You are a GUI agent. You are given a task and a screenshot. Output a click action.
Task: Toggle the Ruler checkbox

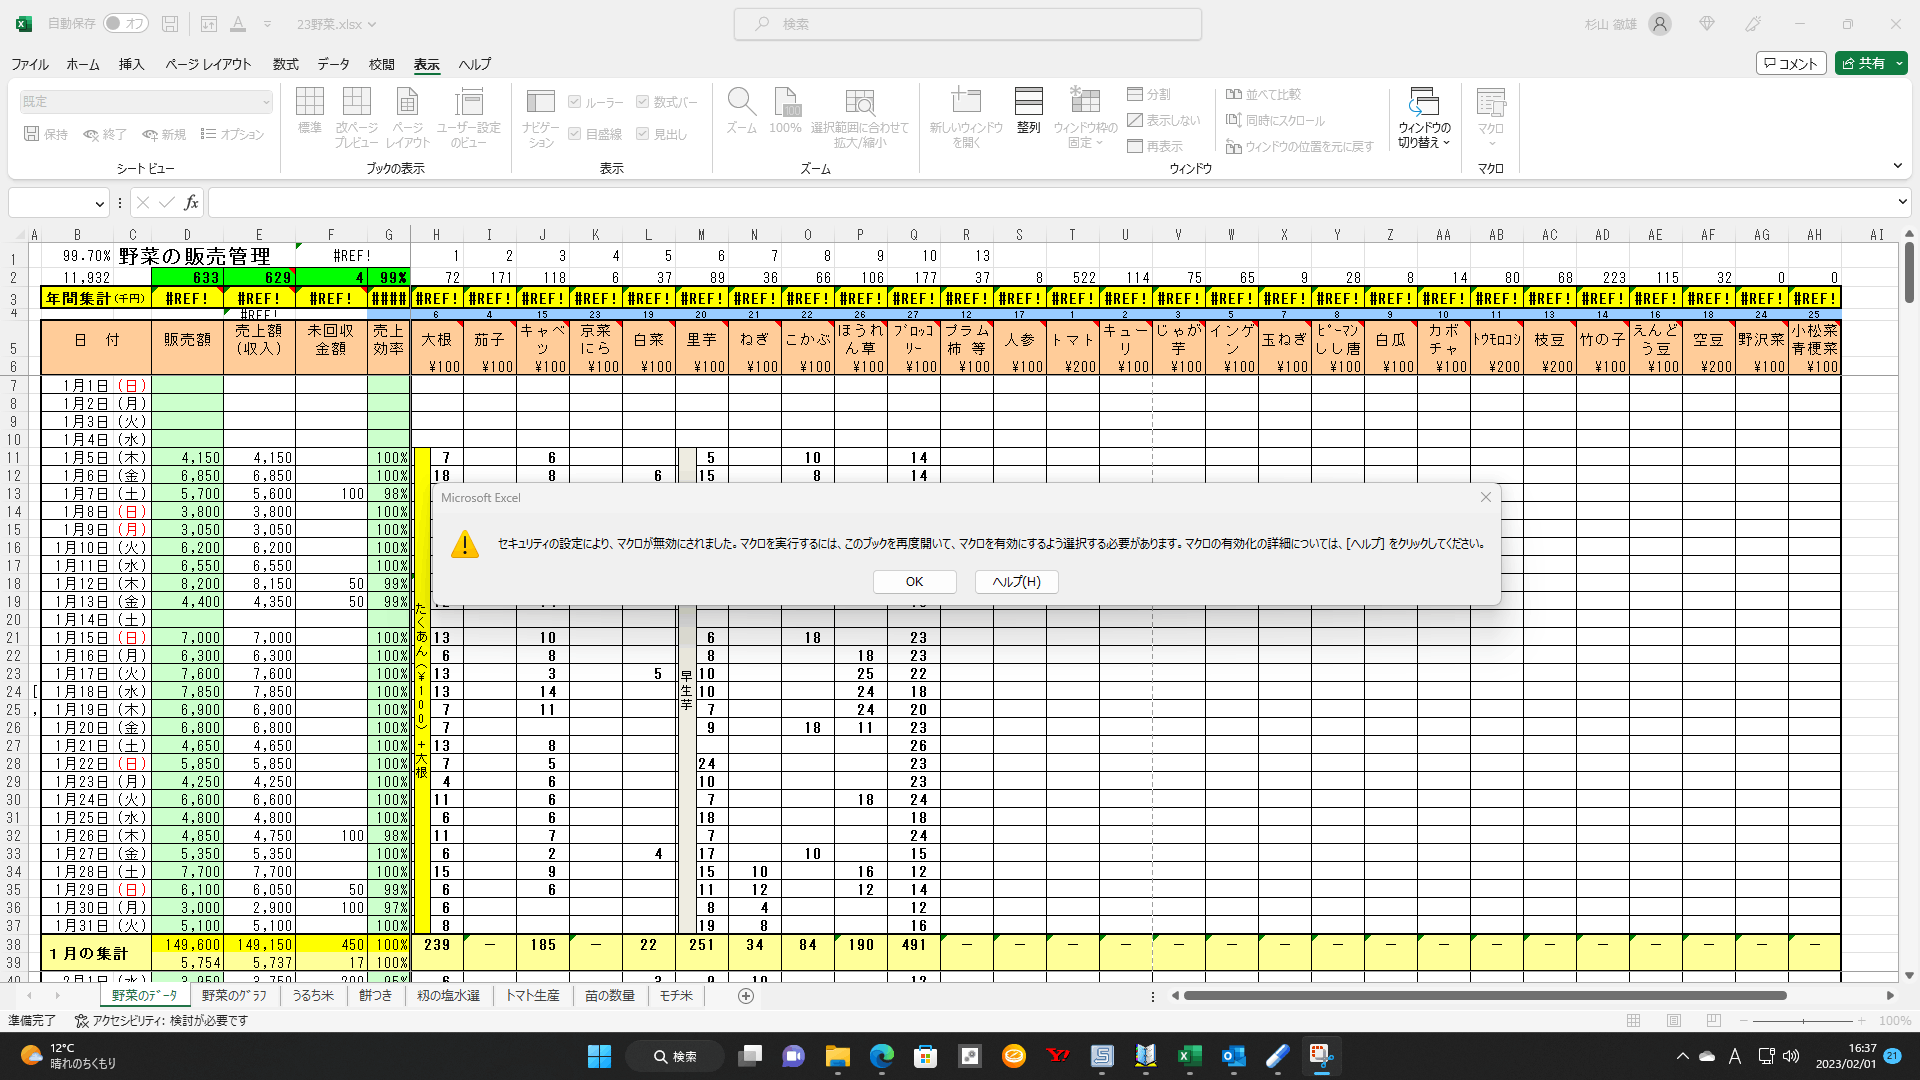point(575,102)
